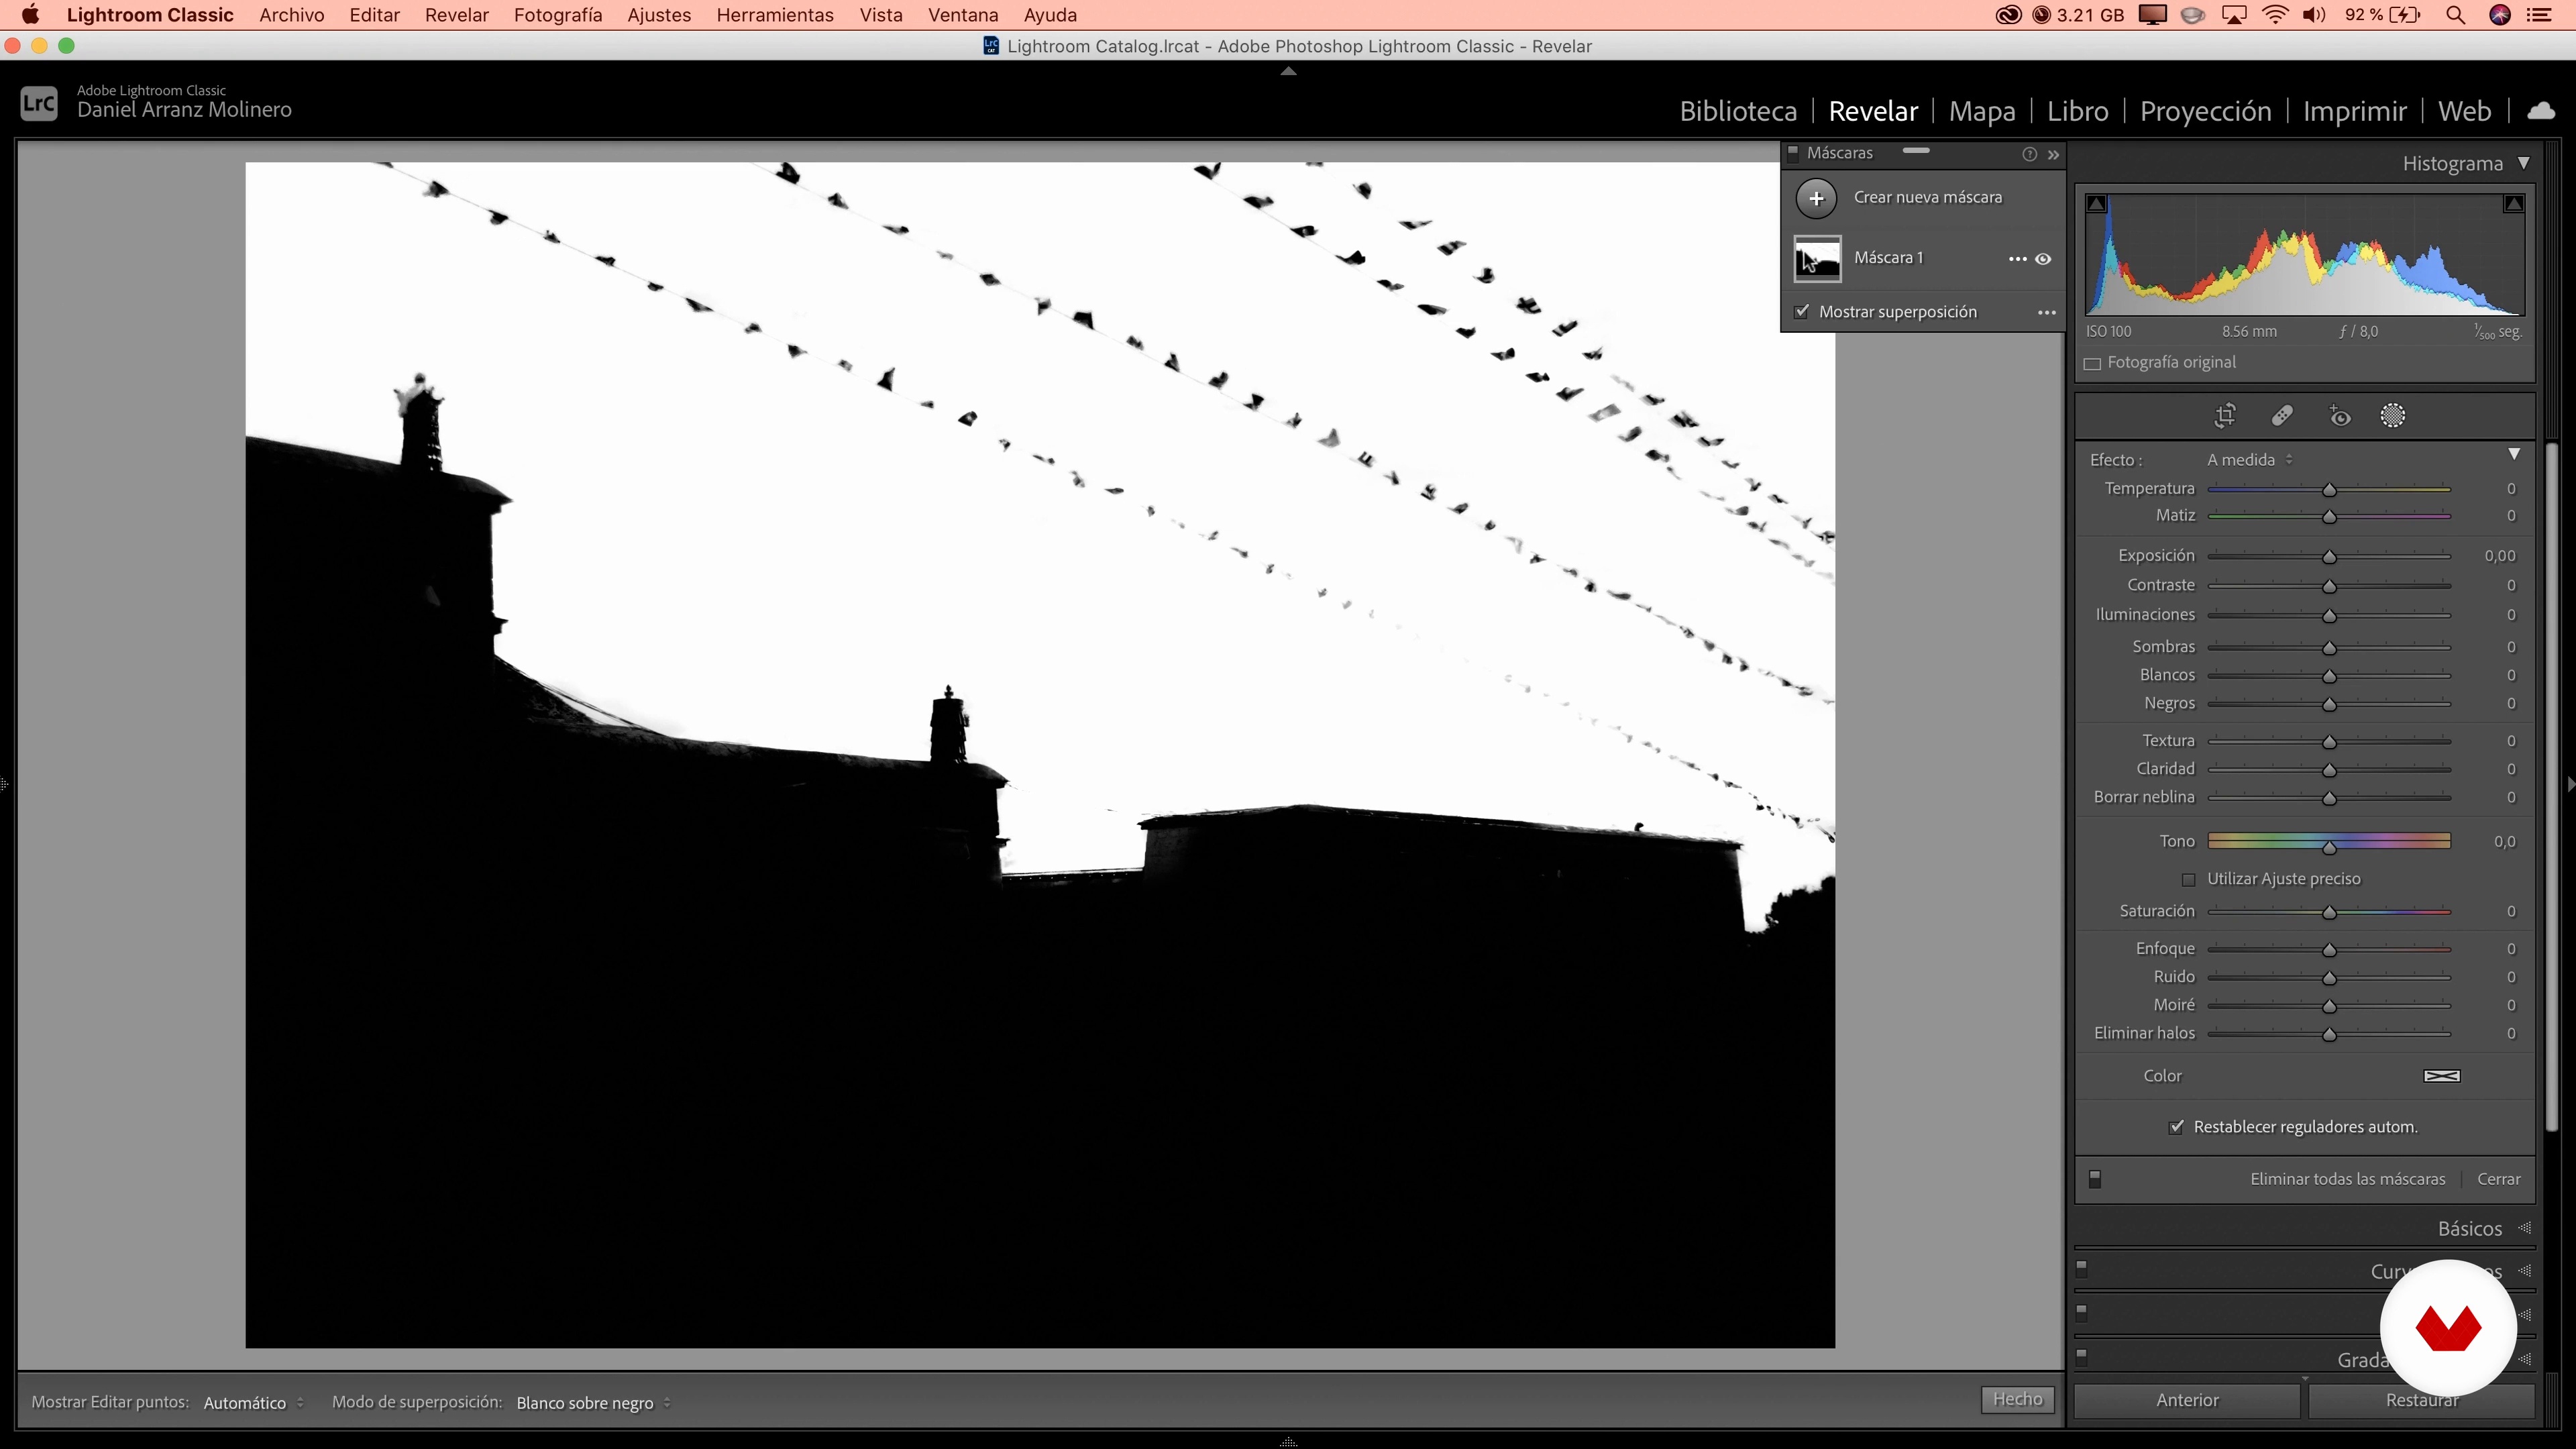
Task: Click Tono hue gradient slider
Action: (2329, 841)
